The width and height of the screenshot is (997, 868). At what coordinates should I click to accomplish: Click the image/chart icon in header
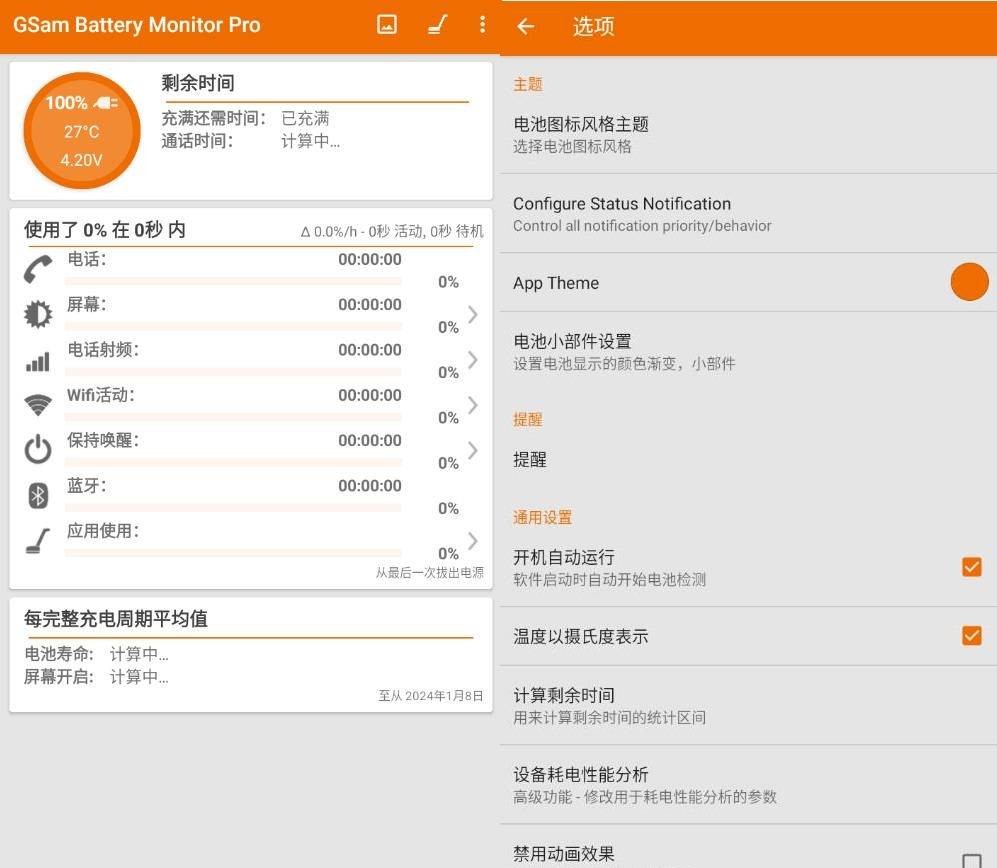[x=387, y=25]
